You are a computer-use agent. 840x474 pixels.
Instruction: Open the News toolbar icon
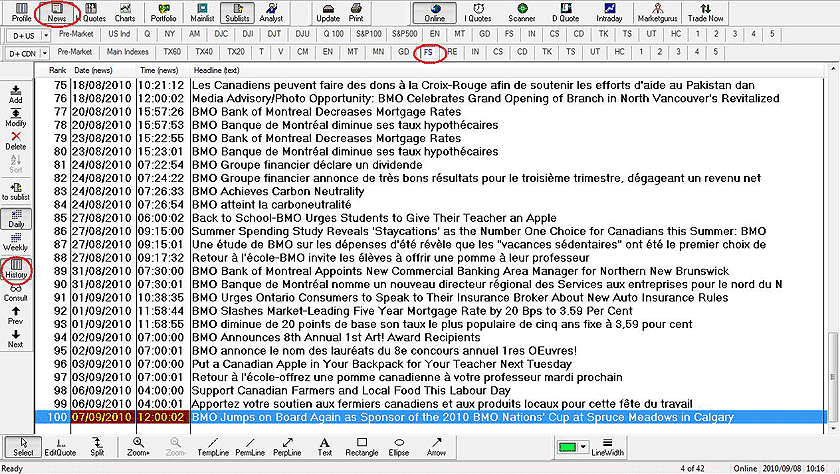[x=56, y=13]
